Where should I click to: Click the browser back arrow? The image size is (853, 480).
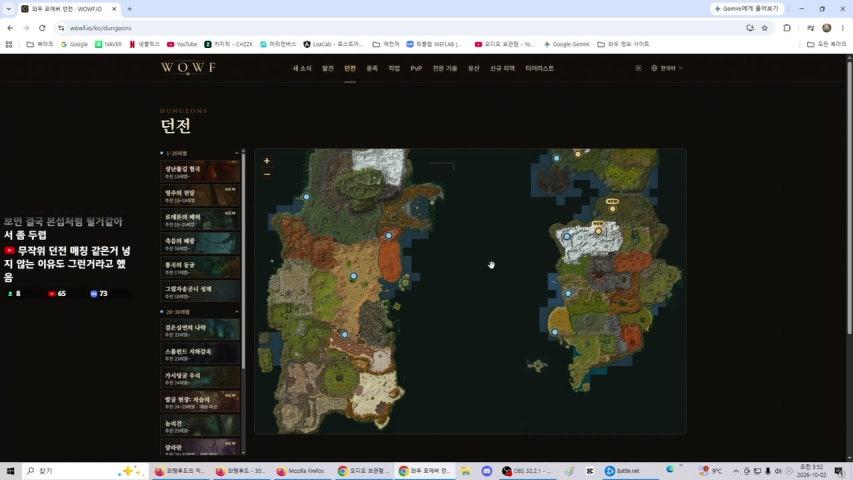point(10,28)
